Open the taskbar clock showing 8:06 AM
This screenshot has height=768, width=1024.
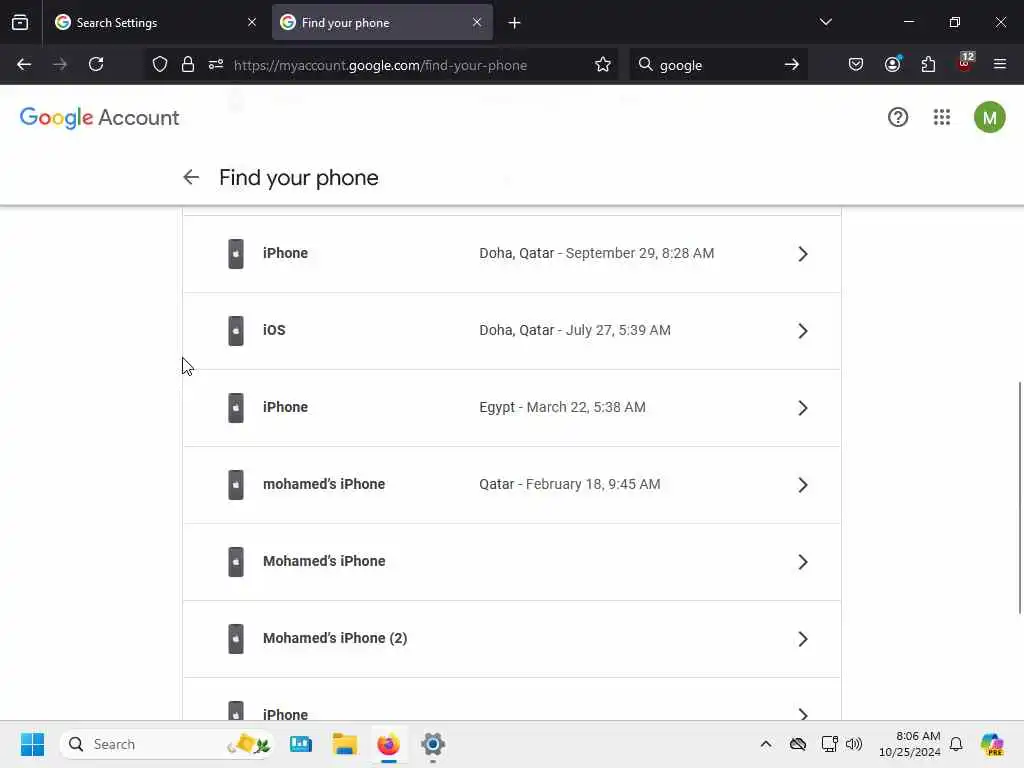pyautogui.click(x=910, y=744)
